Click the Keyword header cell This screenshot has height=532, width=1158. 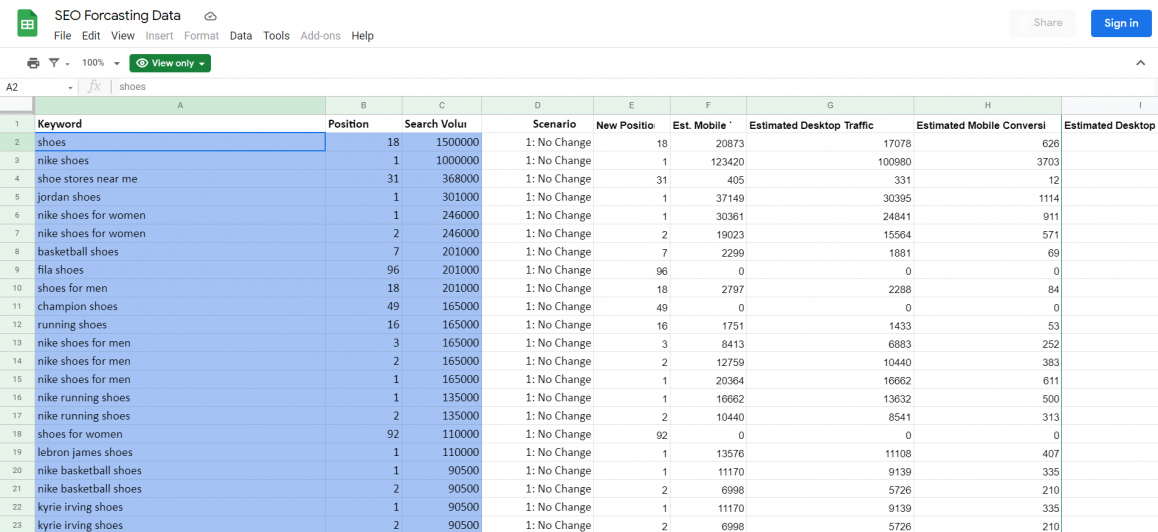(180, 124)
